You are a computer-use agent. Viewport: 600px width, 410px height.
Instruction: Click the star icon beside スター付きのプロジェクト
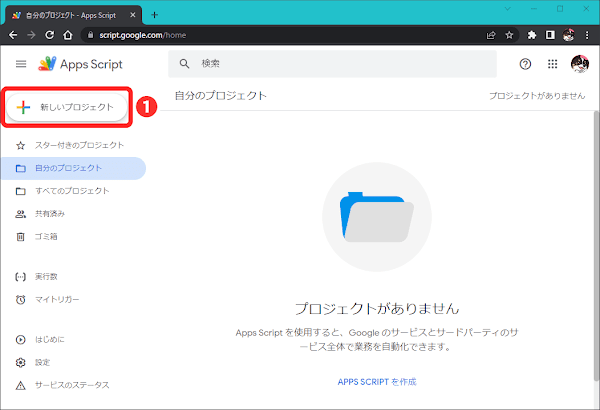(x=21, y=145)
